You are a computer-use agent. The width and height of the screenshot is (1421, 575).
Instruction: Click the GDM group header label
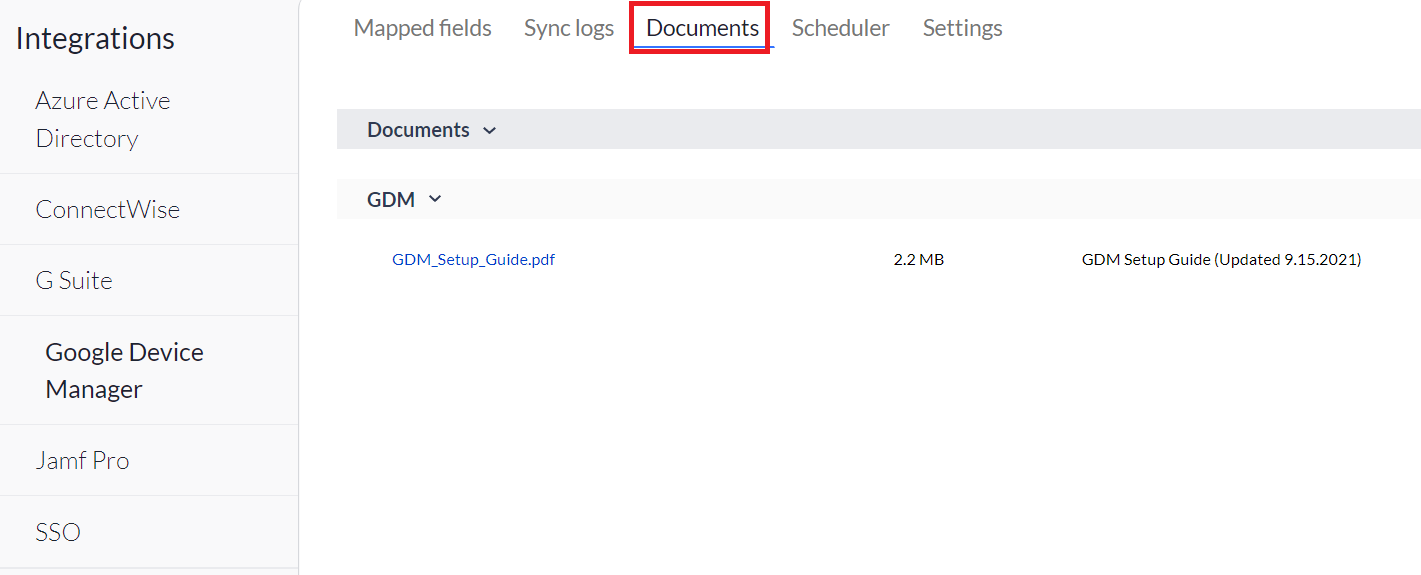[x=391, y=200]
